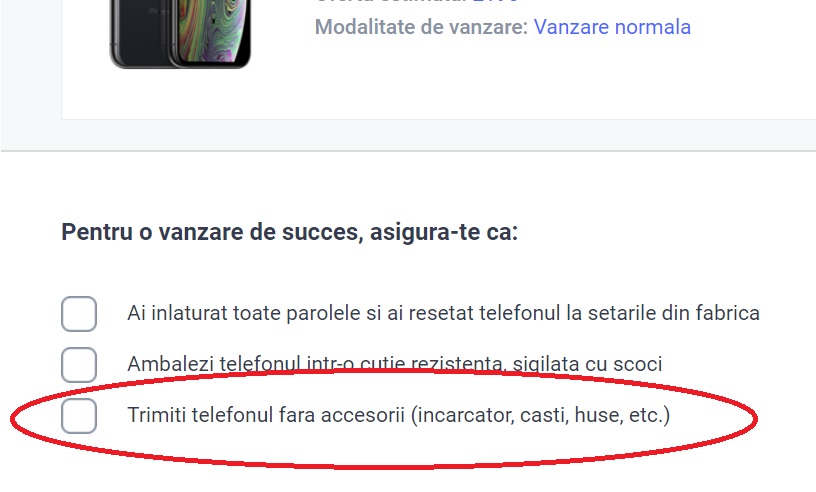Click the 'Ambalezi telefonul intr-o cutie' label text
This screenshot has height=492, width=816.
(x=394, y=364)
